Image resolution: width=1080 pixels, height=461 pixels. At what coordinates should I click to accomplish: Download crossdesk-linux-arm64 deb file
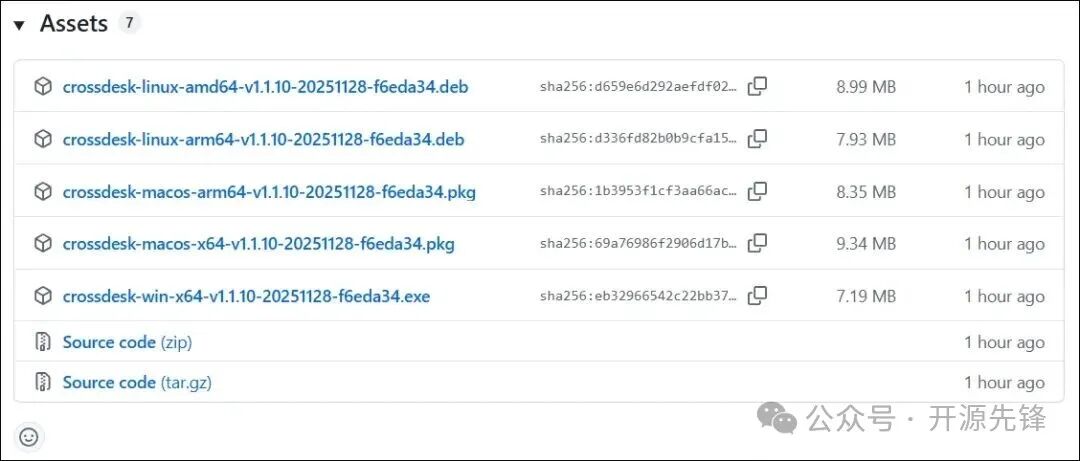tap(263, 139)
